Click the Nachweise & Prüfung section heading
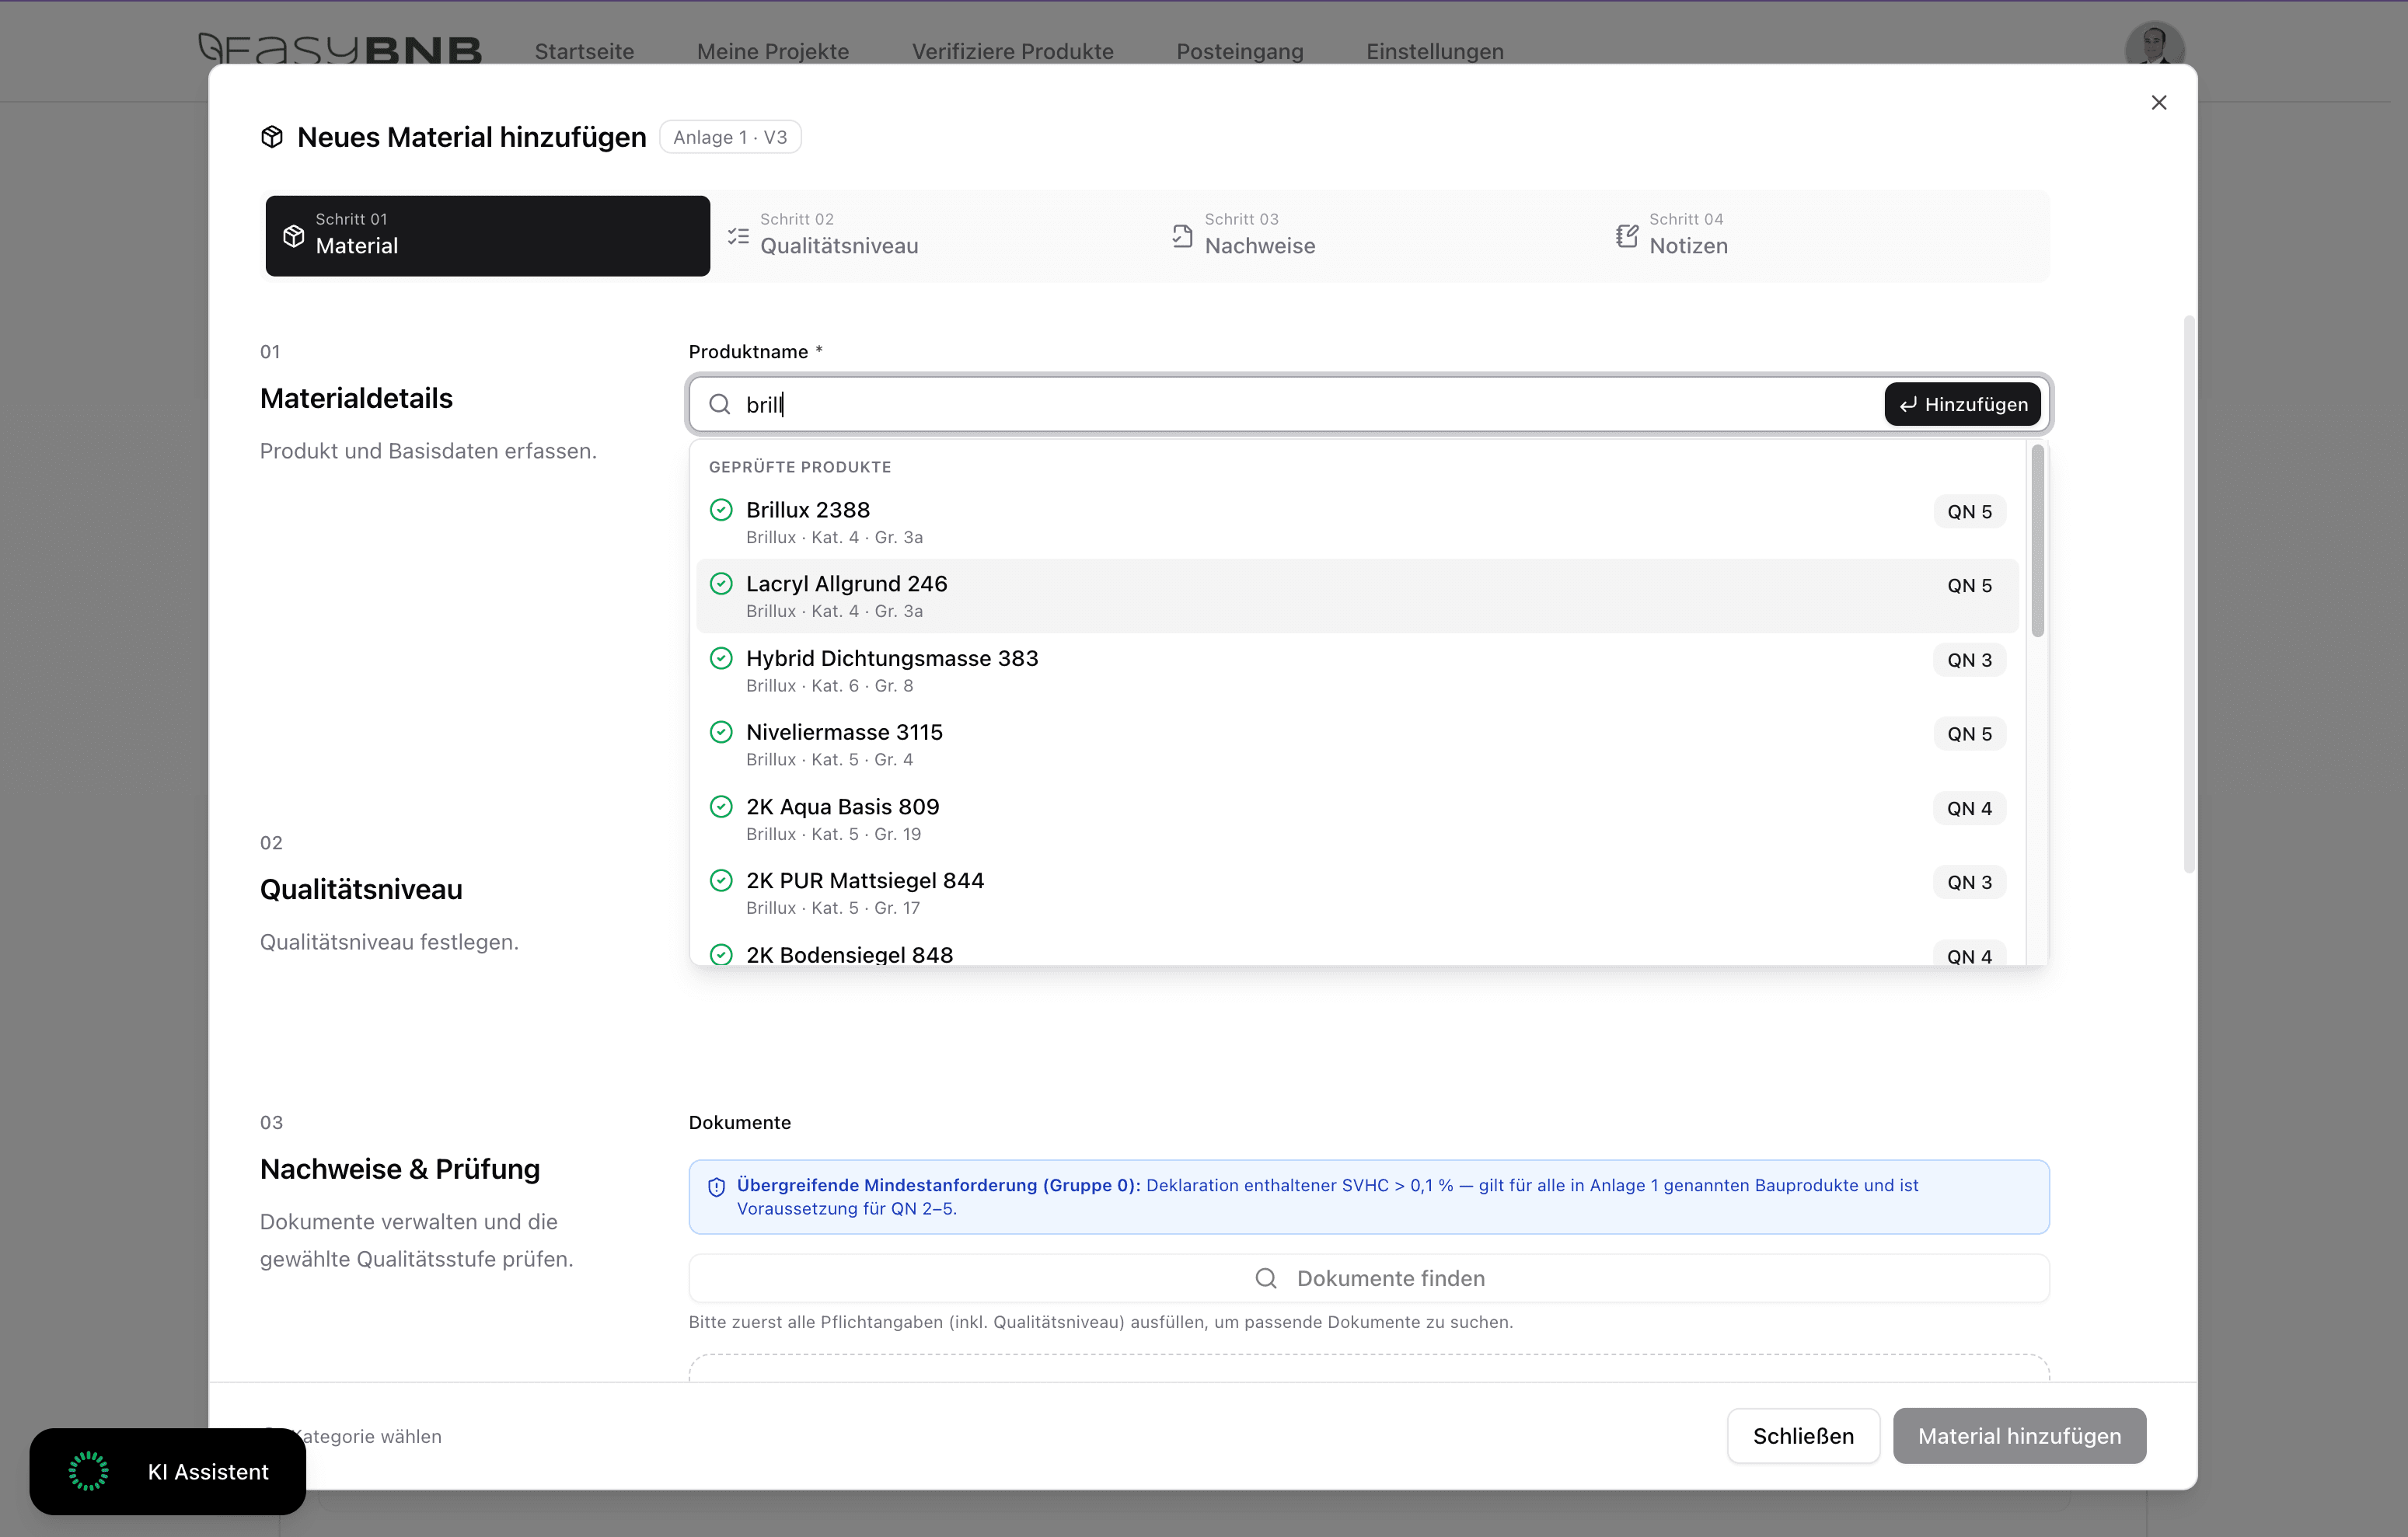 point(400,1169)
